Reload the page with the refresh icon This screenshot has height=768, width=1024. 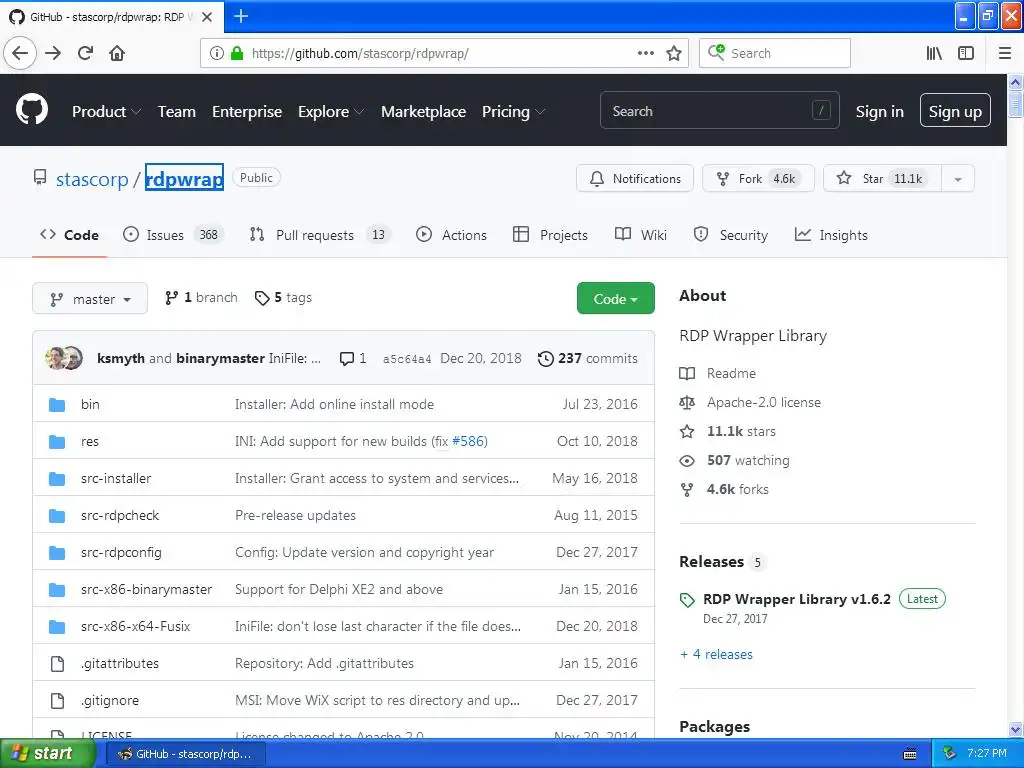(x=85, y=53)
